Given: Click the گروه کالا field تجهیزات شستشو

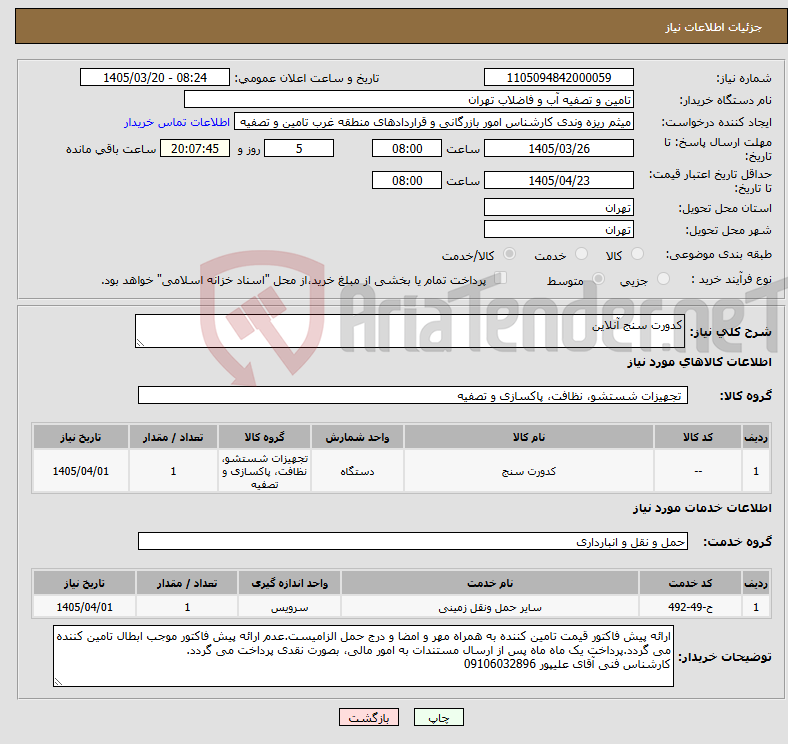Looking at the screenshot, I should tap(413, 395).
